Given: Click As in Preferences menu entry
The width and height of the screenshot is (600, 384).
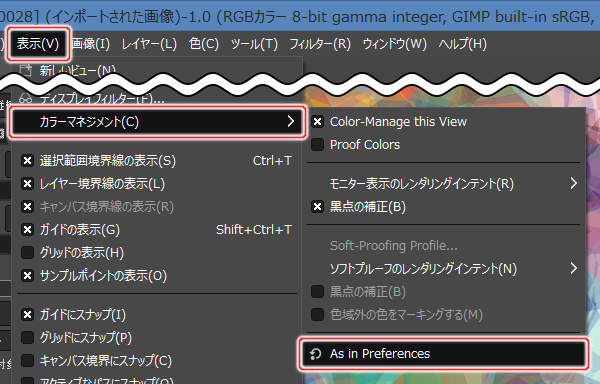Looking at the screenshot, I should click(x=443, y=354).
